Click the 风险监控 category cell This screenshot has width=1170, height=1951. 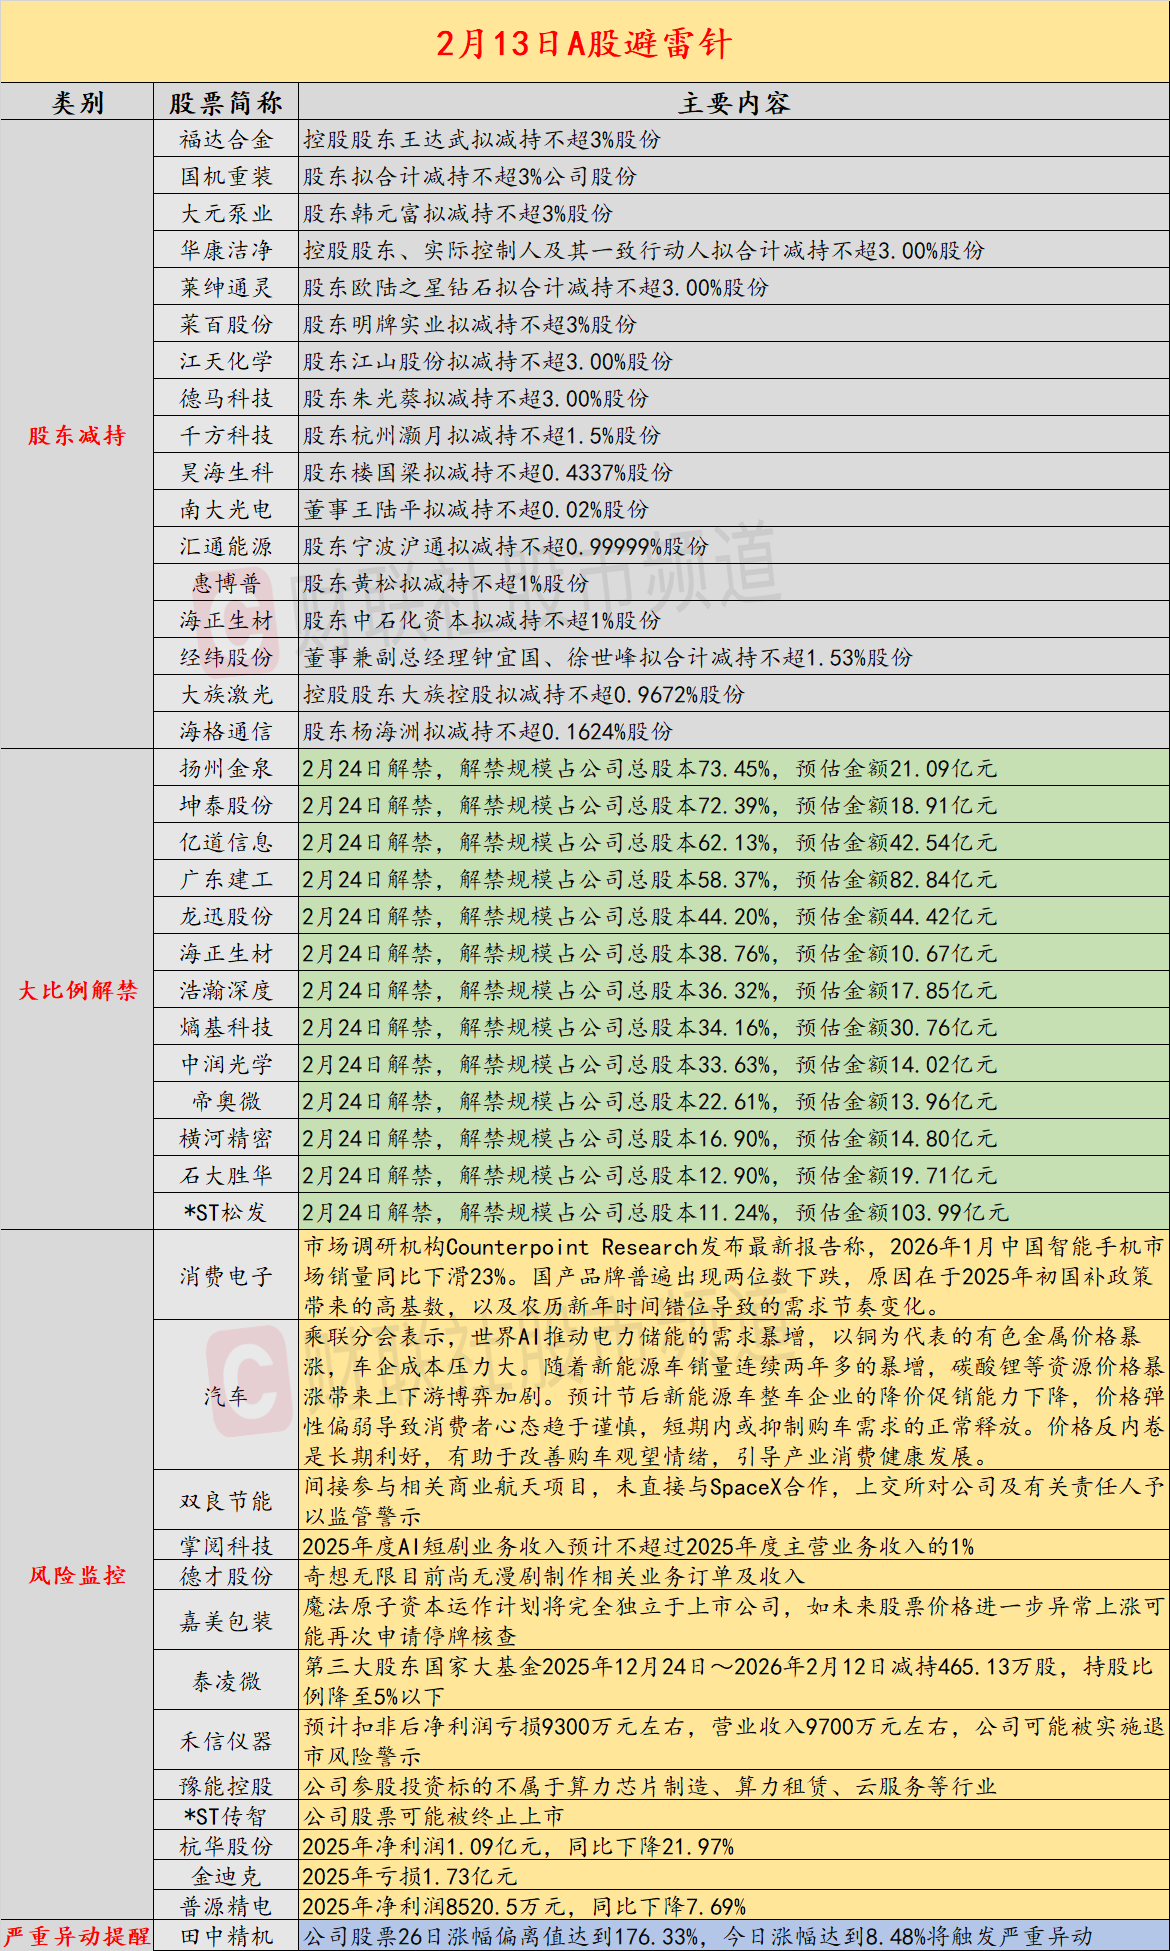pyautogui.click(x=77, y=1575)
